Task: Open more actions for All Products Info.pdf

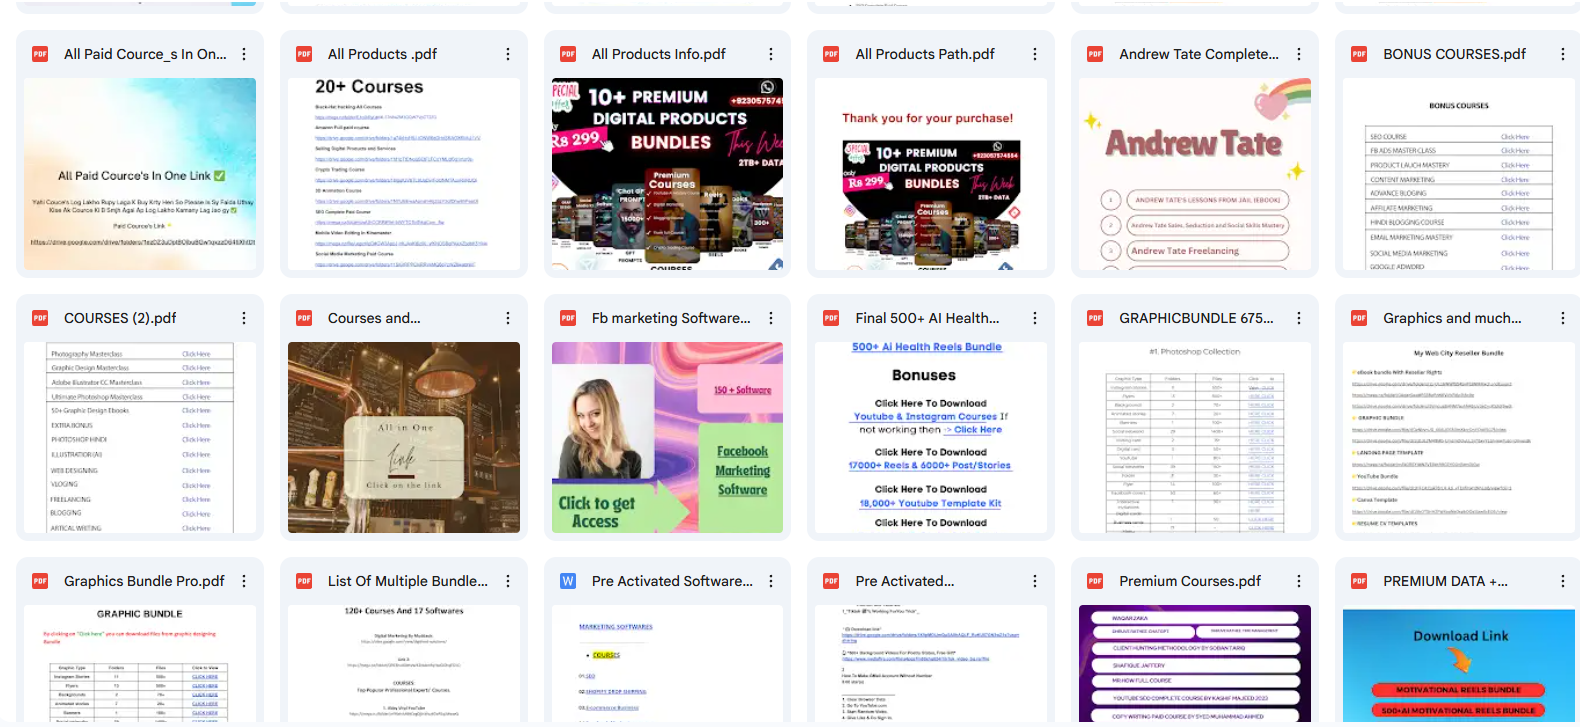Action: 771,54
